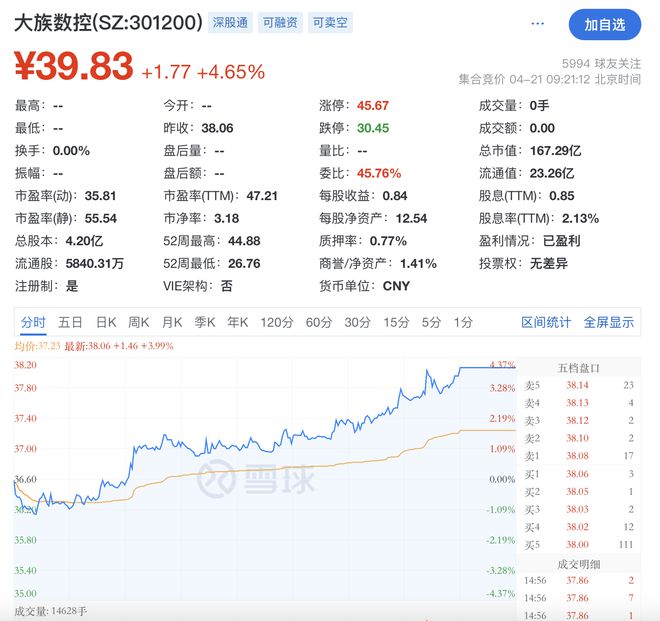Click the 投票权 value 无差异
Image resolution: width=660 pixels, height=621 pixels.
548,264
